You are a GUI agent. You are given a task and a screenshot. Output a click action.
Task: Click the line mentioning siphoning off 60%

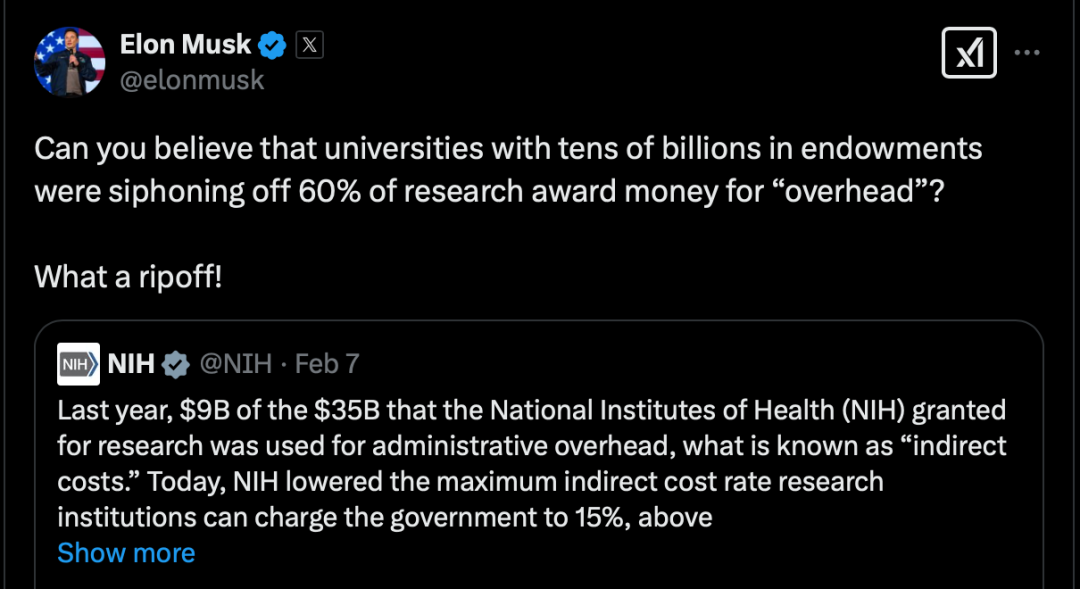coord(489,192)
